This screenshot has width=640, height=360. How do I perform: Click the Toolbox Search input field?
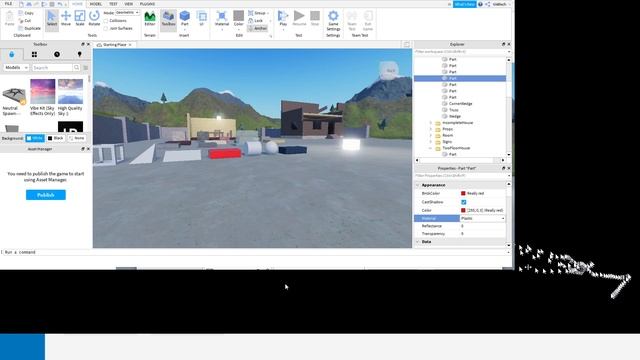click(52, 67)
